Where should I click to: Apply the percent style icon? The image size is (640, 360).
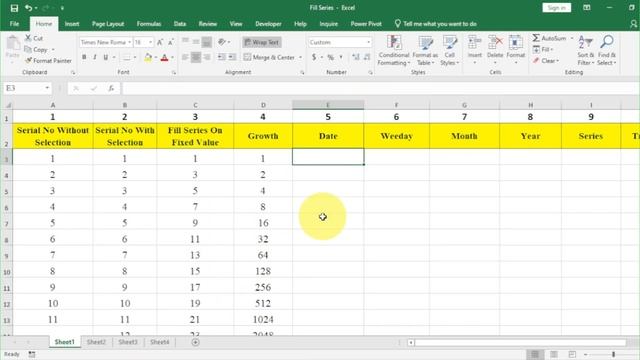(331, 57)
